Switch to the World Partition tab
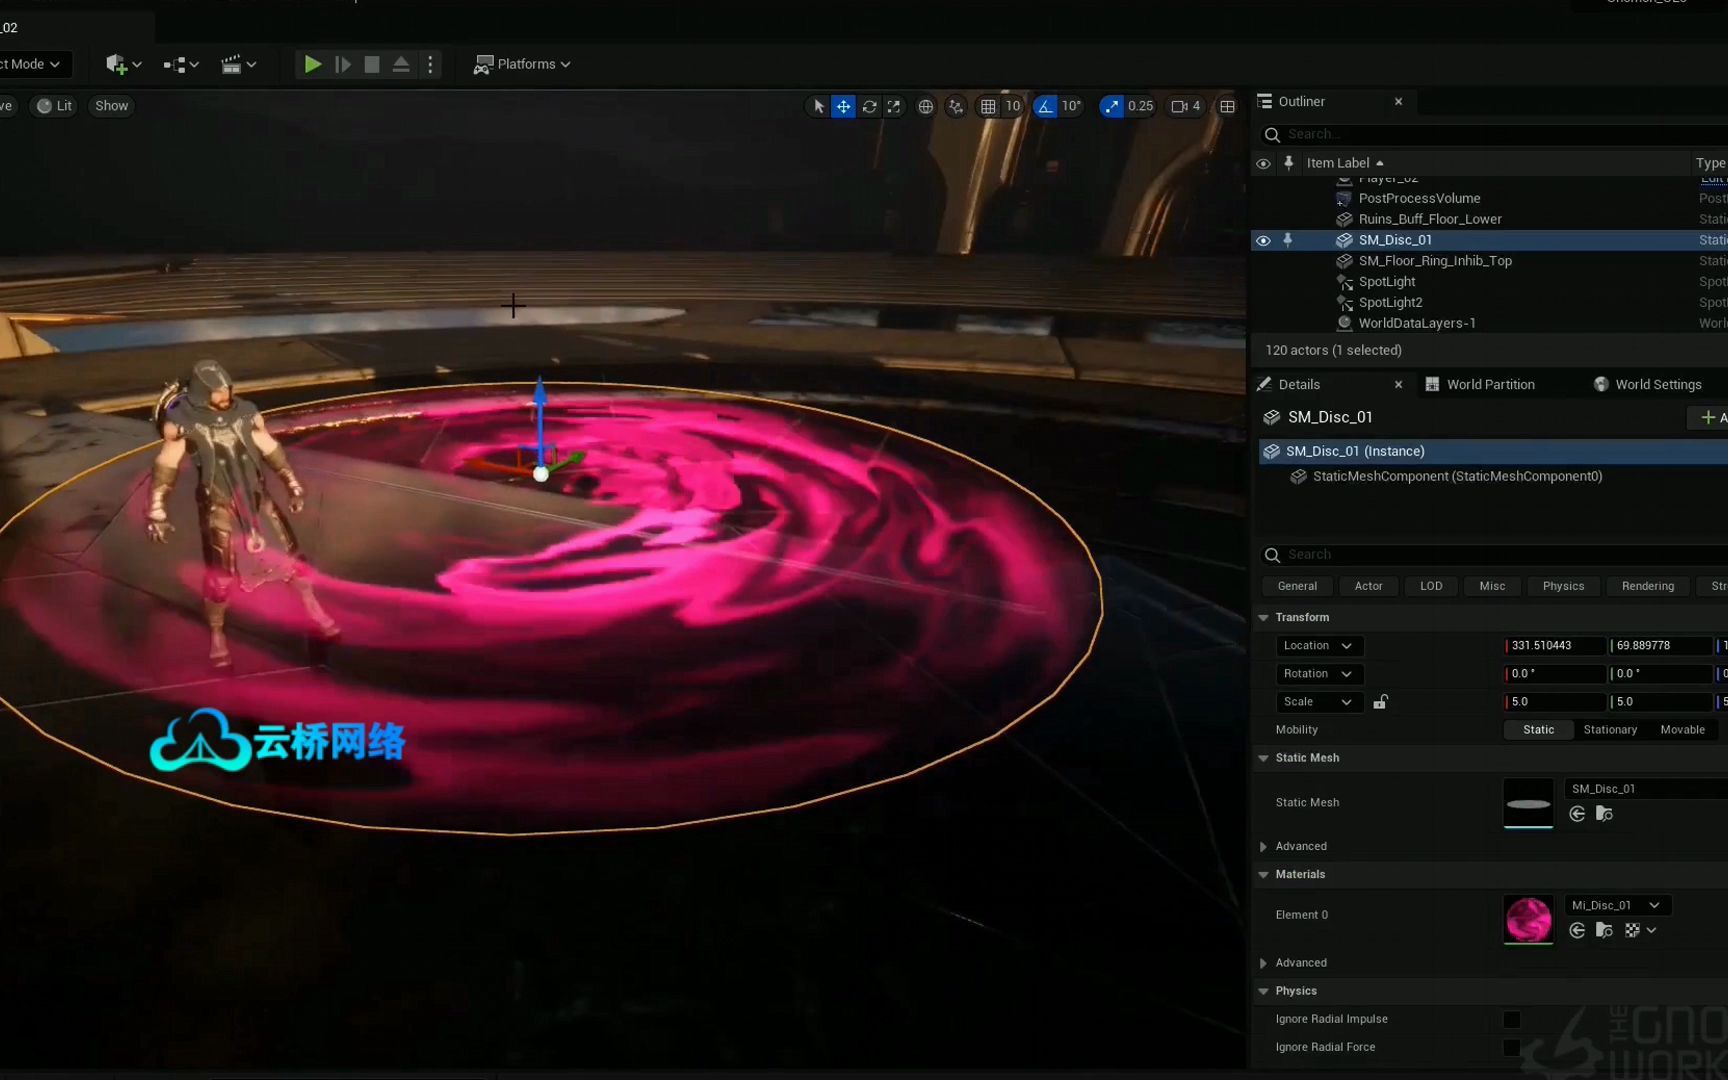This screenshot has height=1080, width=1728. 1490,385
